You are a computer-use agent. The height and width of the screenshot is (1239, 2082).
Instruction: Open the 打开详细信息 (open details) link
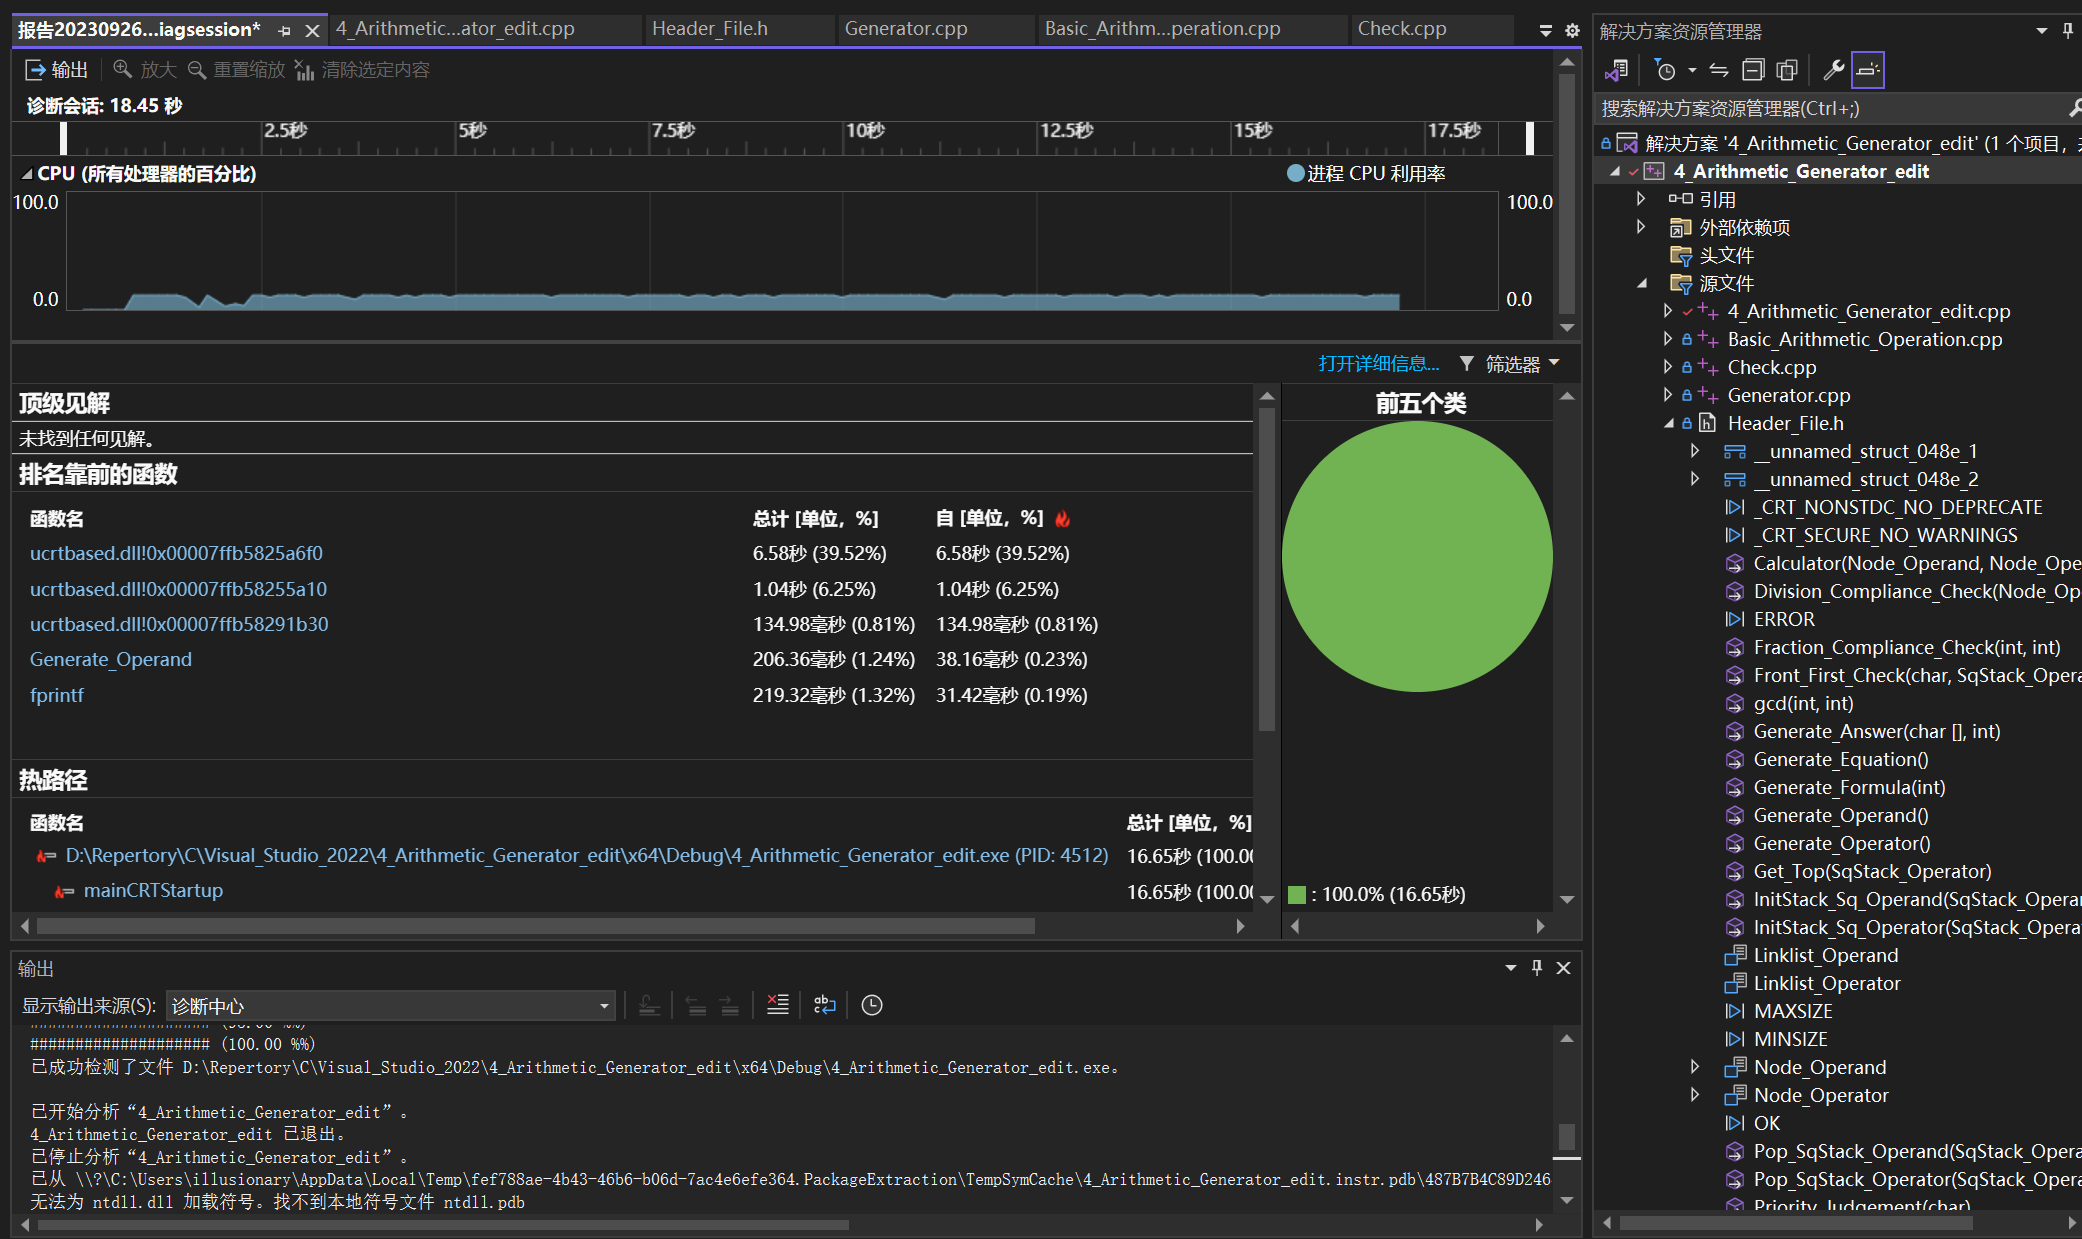pyautogui.click(x=1378, y=363)
